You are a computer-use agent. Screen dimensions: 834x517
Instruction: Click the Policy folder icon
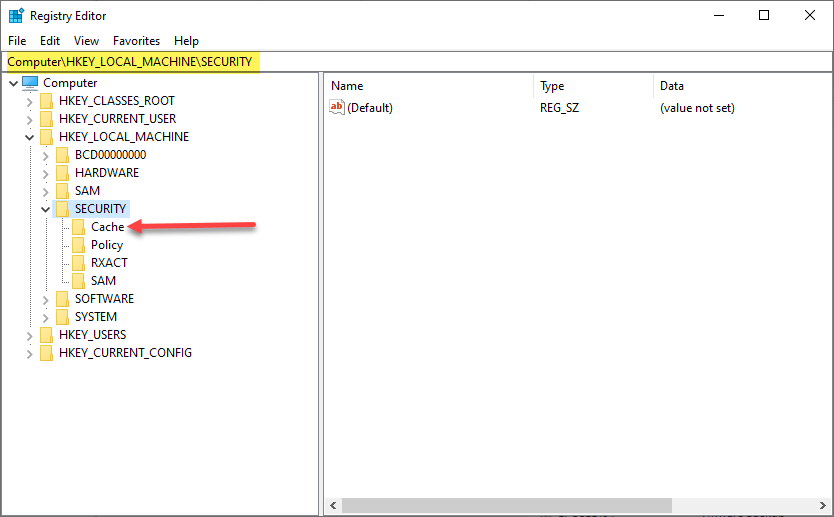coord(79,245)
